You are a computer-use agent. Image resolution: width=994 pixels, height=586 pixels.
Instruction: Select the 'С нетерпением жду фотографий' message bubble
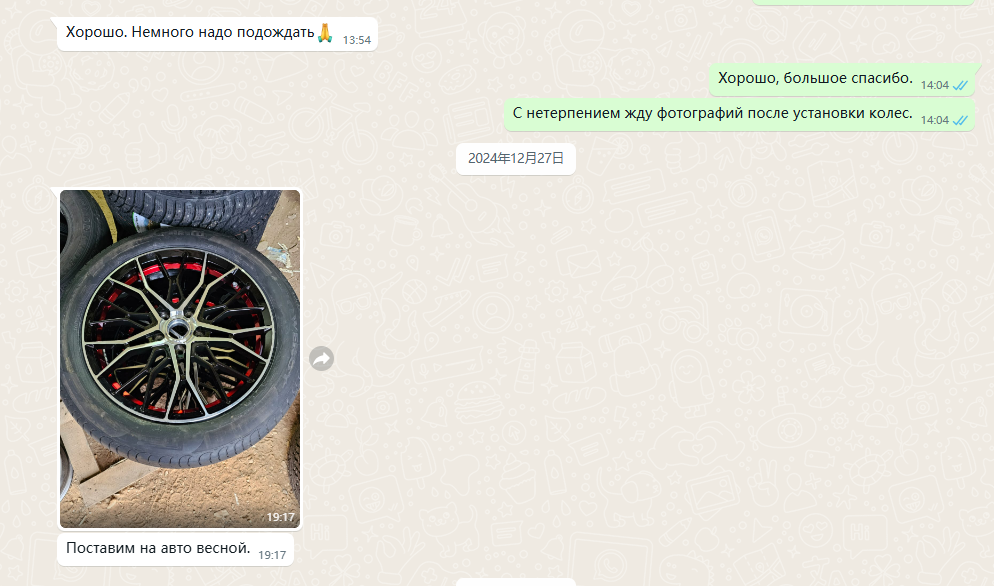tap(739, 114)
